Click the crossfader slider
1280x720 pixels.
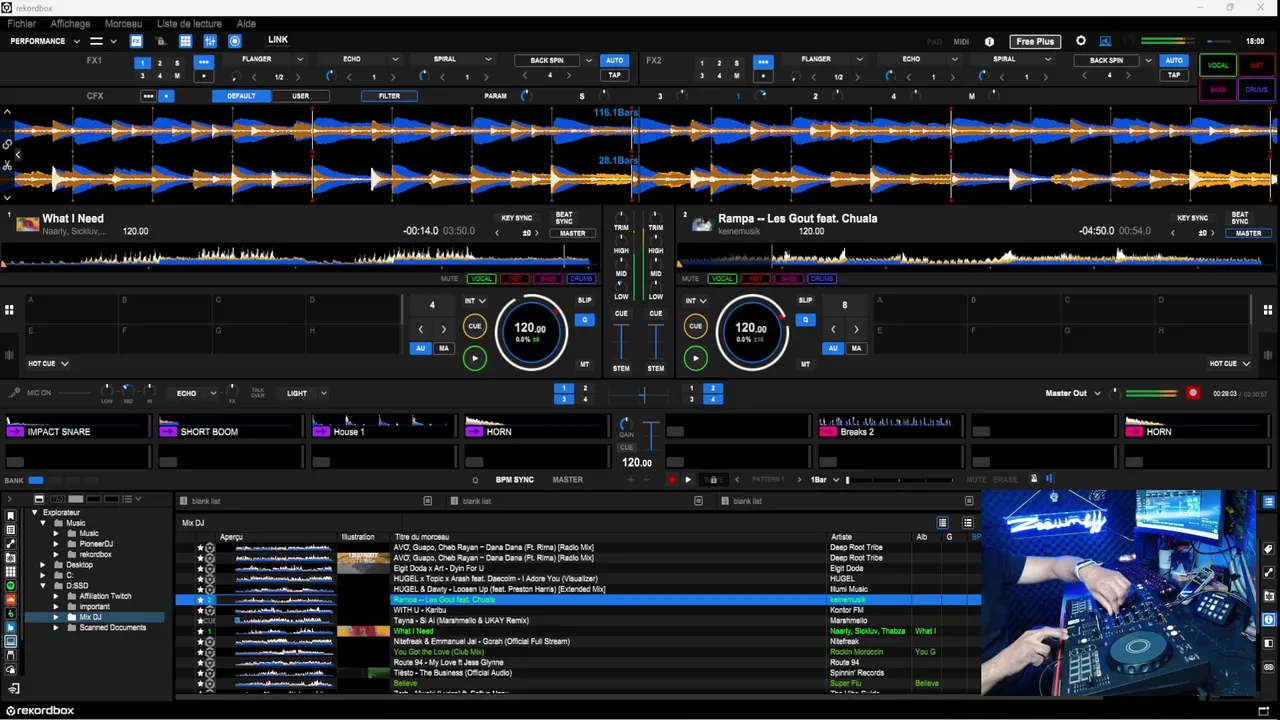(x=642, y=396)
